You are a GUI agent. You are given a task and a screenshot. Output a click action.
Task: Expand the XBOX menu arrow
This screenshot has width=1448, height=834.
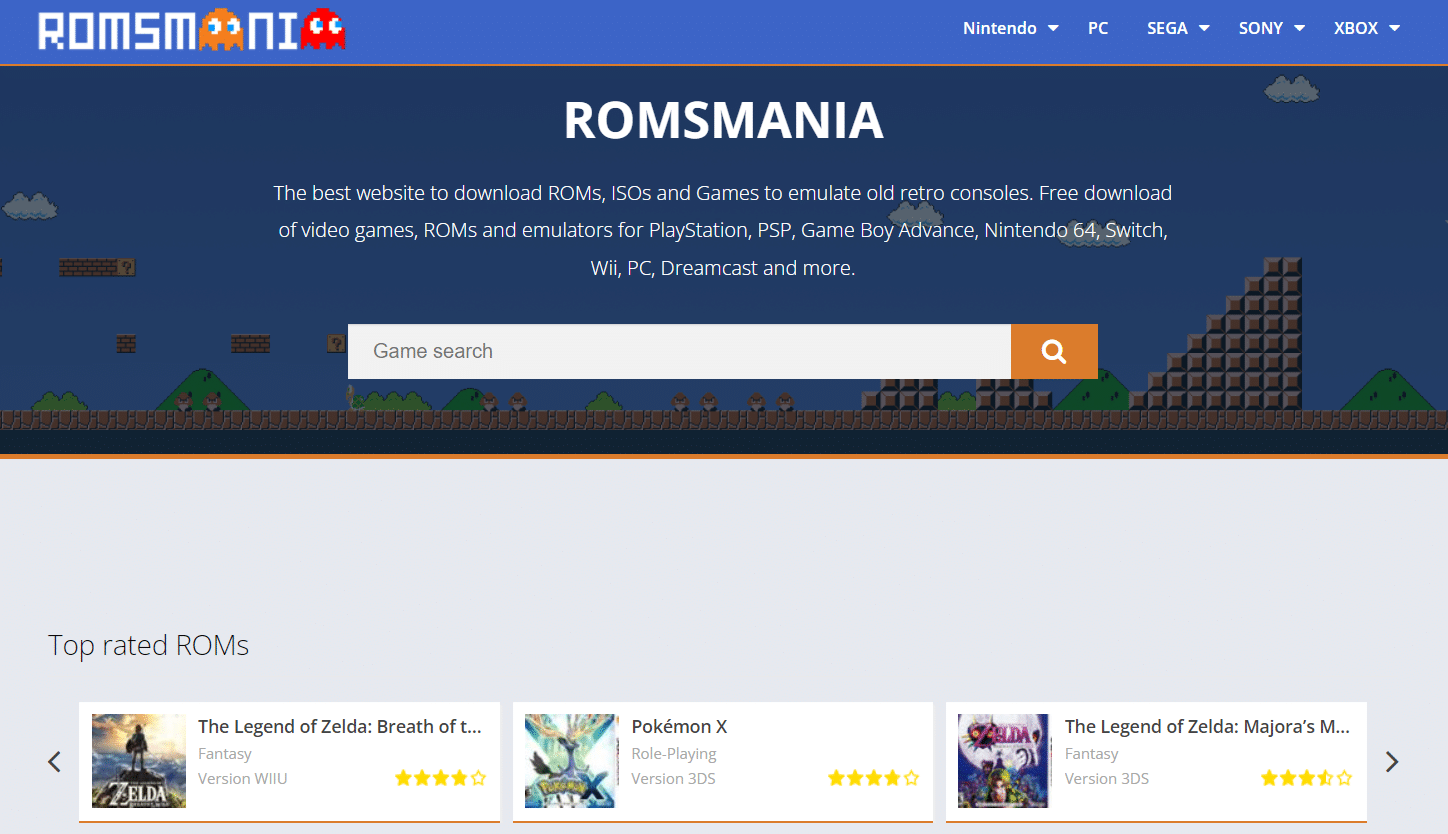click(1394, 29)
